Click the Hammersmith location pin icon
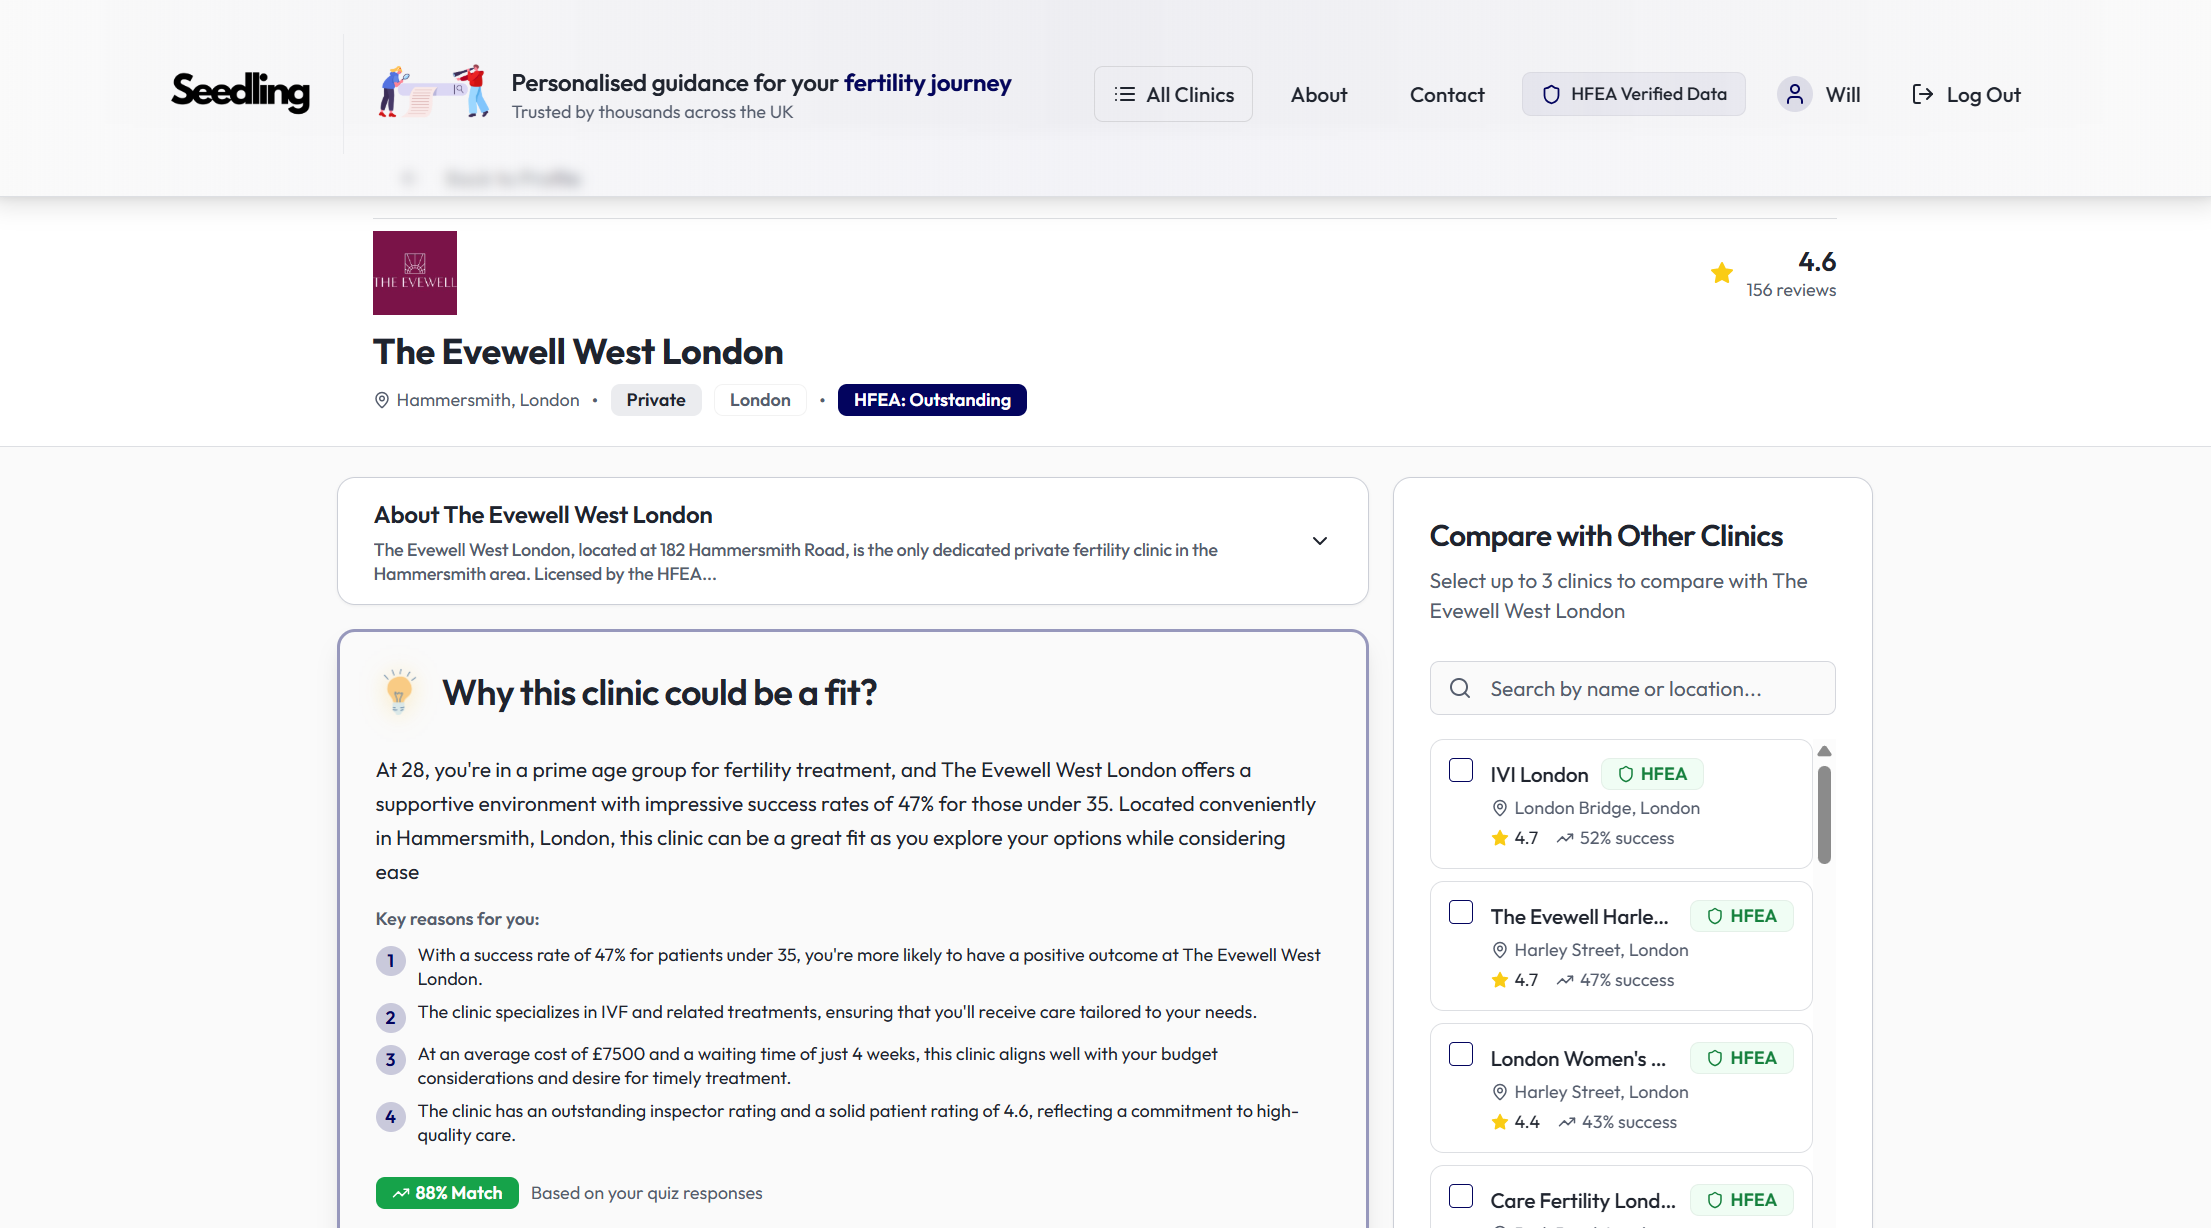This screenshot has width=2211, height=1228. click(x=381, y=400)
